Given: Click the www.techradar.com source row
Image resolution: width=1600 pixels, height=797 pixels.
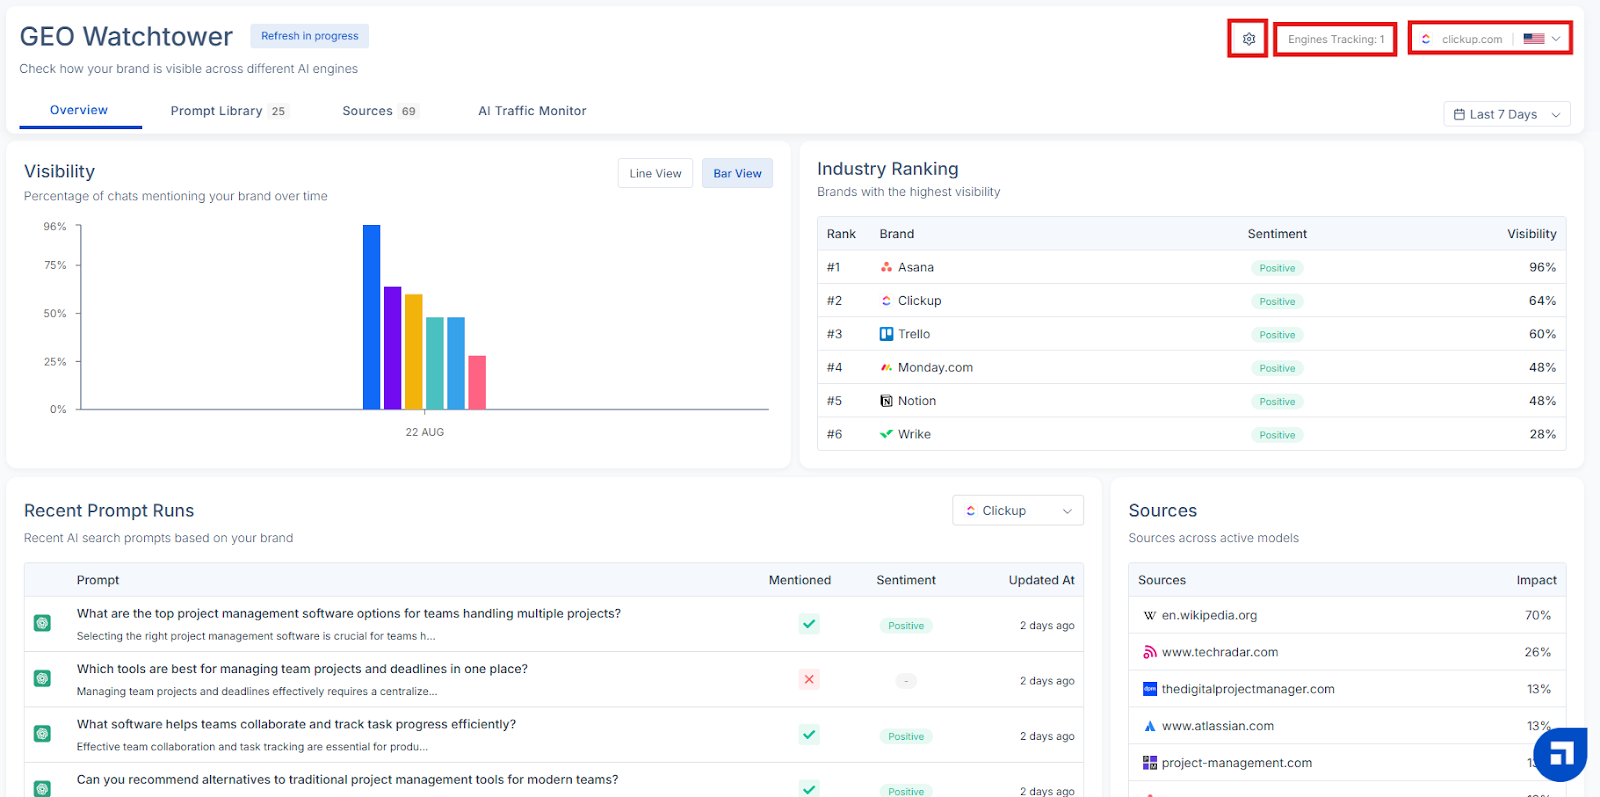Looking at the screenshot, I should click(1347, 652).
